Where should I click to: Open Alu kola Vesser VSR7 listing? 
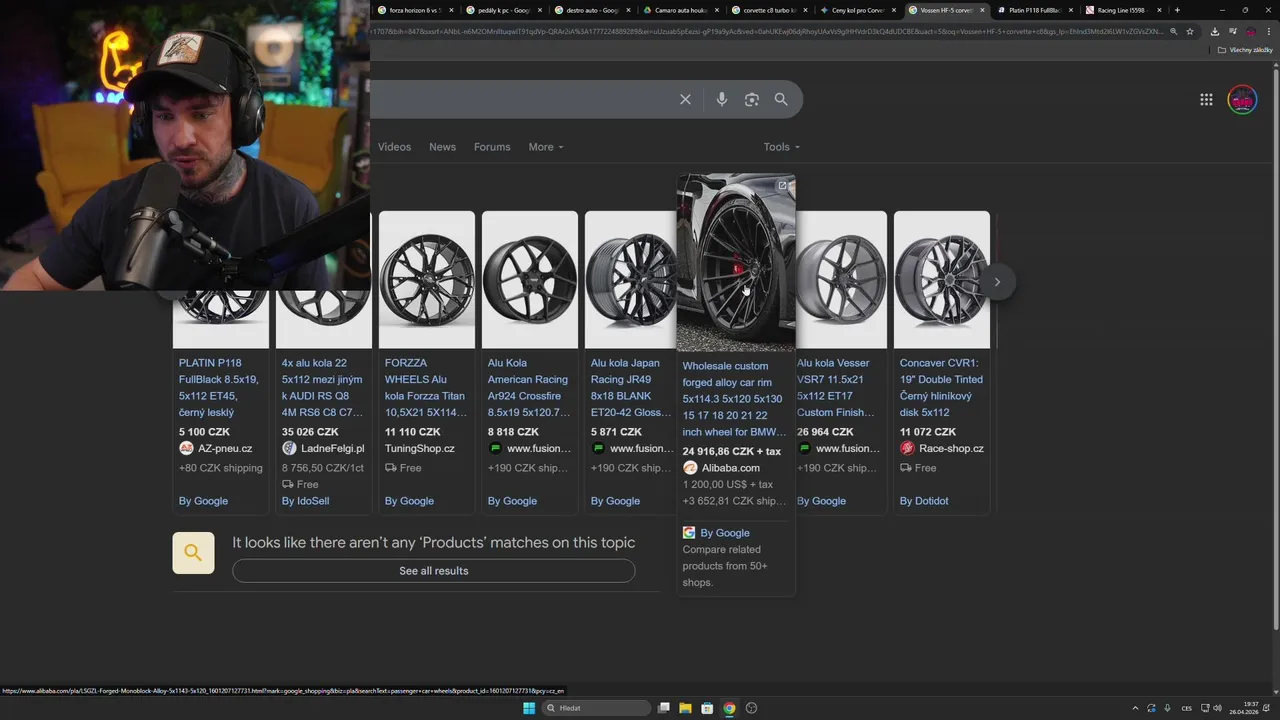click(836, 388)
